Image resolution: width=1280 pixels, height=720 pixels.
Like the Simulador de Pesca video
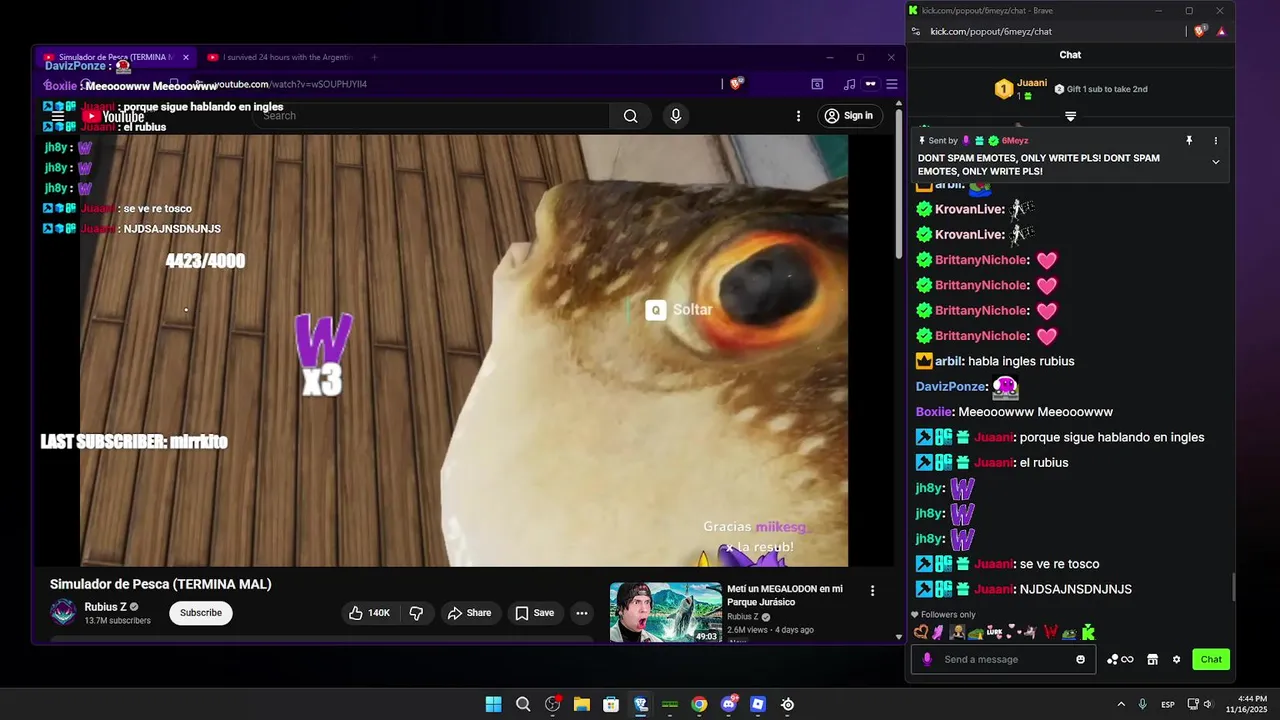click(369, 613)
